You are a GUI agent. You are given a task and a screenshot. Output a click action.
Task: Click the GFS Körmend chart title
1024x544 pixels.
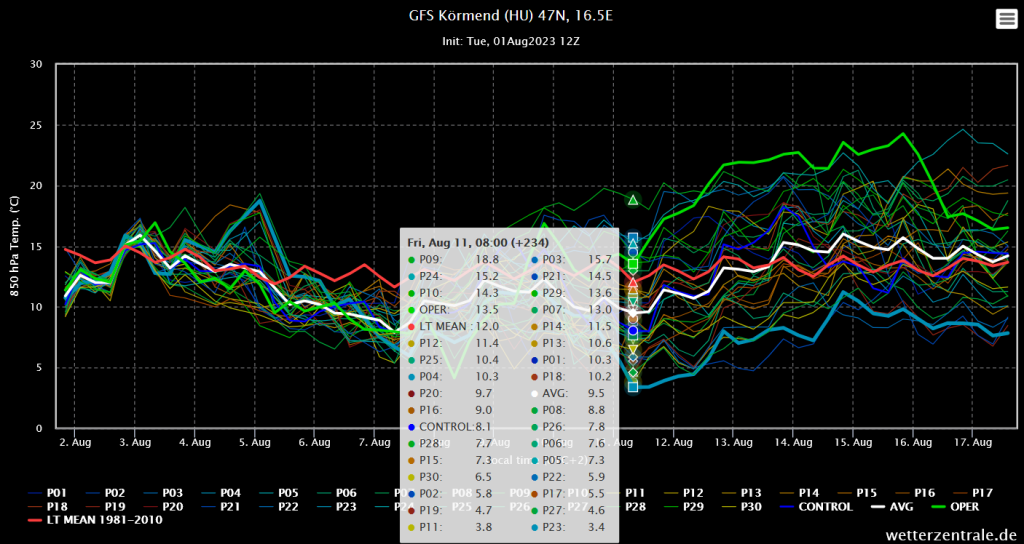511,17
